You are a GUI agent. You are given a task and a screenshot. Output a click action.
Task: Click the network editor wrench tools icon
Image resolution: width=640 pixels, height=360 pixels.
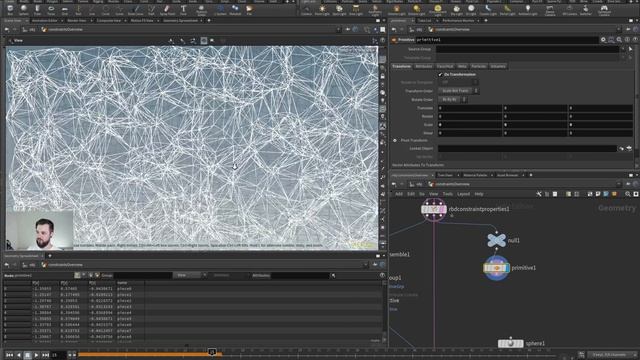tap(539, 194)
